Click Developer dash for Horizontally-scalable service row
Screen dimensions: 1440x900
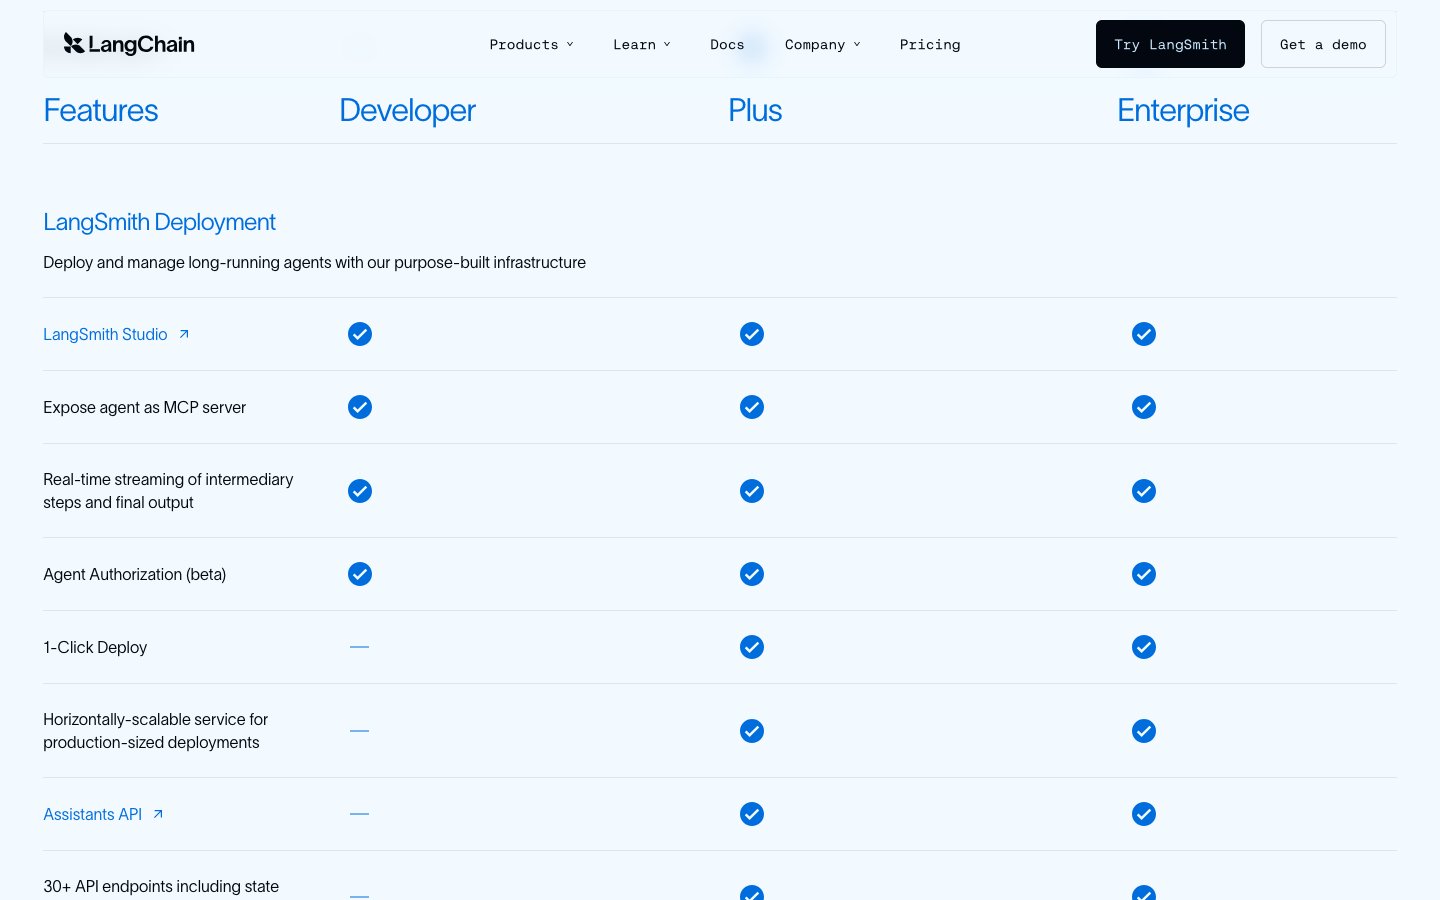(x=360, y=731)
